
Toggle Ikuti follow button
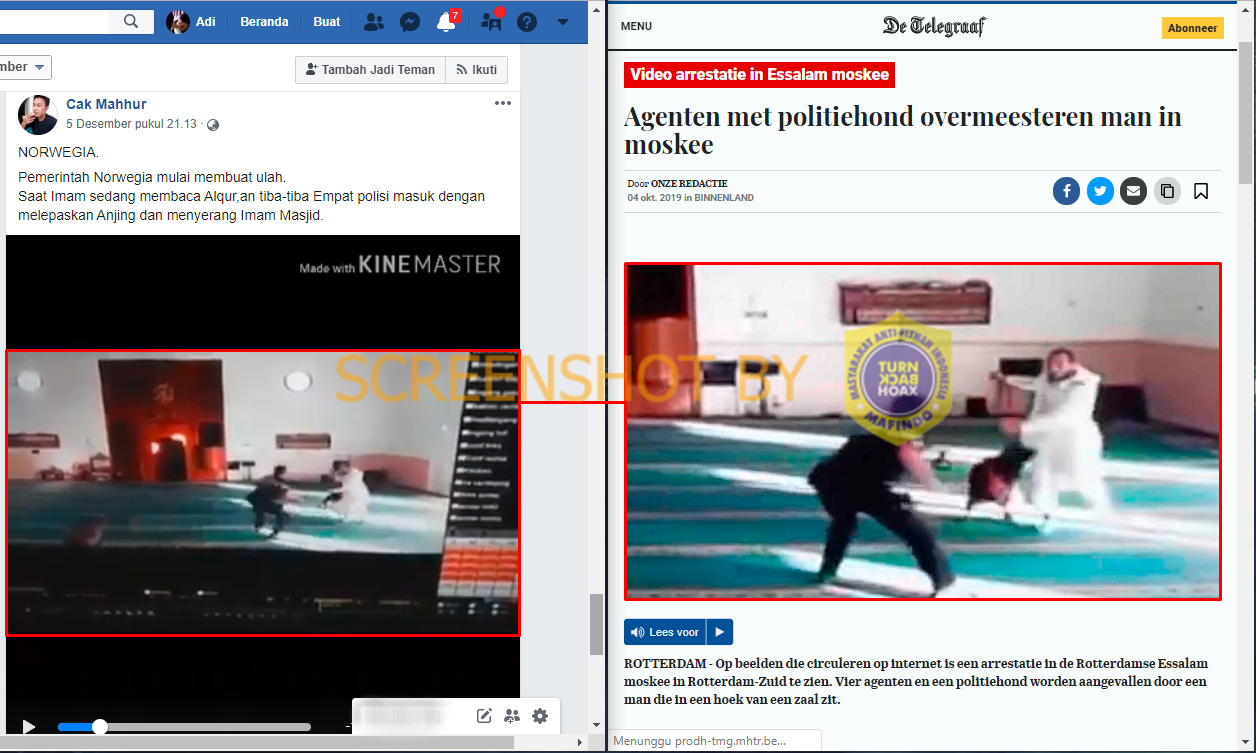[x=476, y=69]
